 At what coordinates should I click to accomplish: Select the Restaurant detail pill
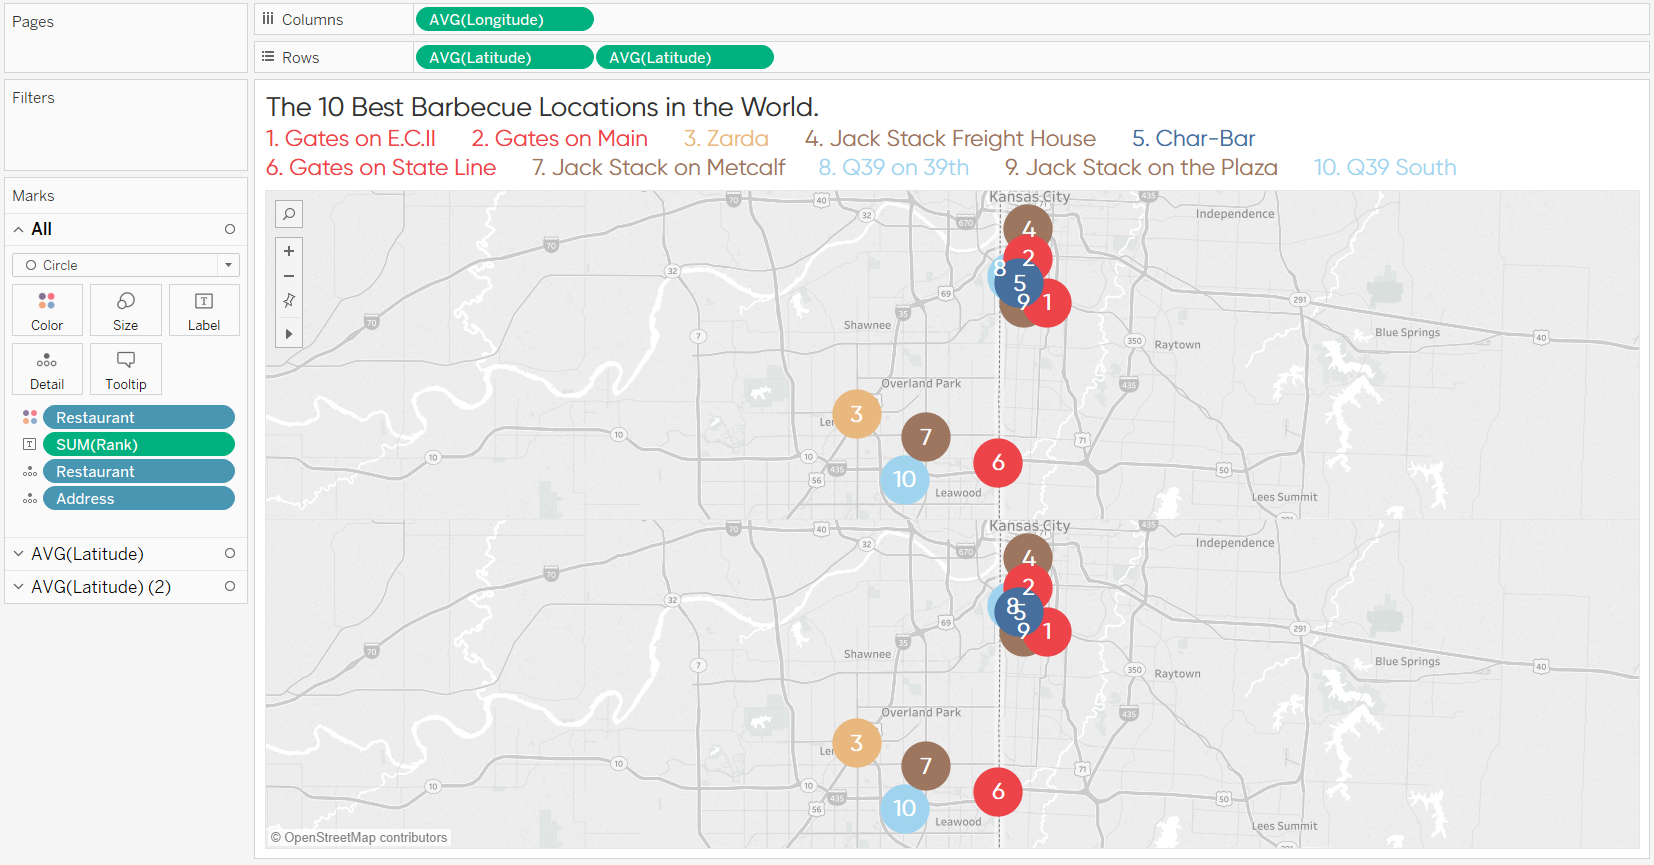point(139,471)
